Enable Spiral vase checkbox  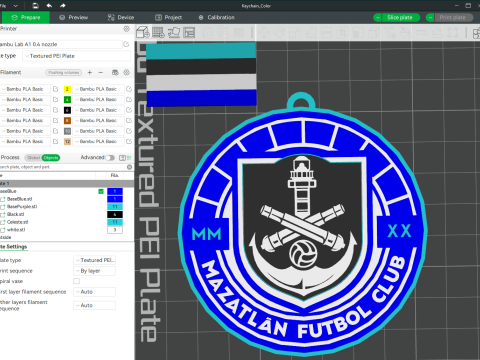(x=76, y=281)
